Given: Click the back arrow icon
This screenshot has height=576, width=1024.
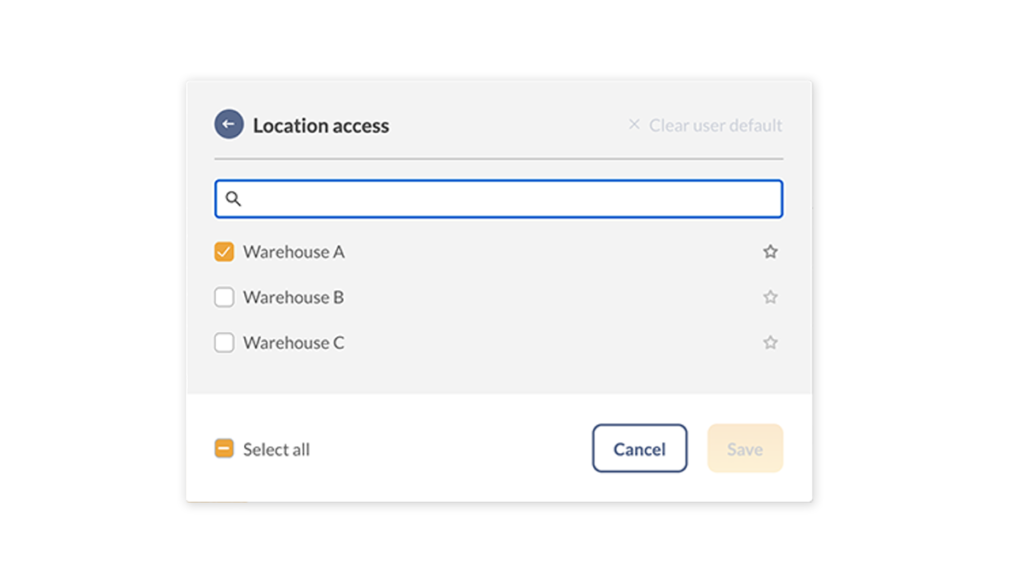Looking at the screenshot, I should 229,124.
